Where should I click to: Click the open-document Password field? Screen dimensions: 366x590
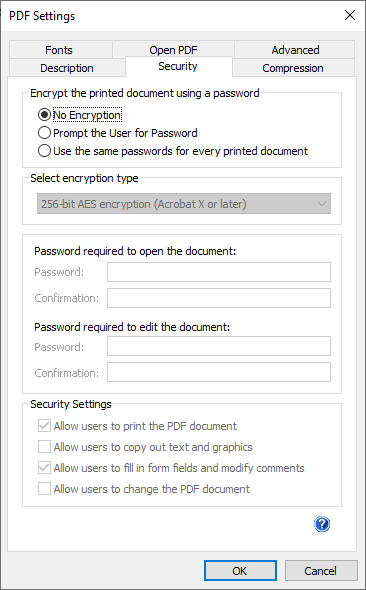219,272
